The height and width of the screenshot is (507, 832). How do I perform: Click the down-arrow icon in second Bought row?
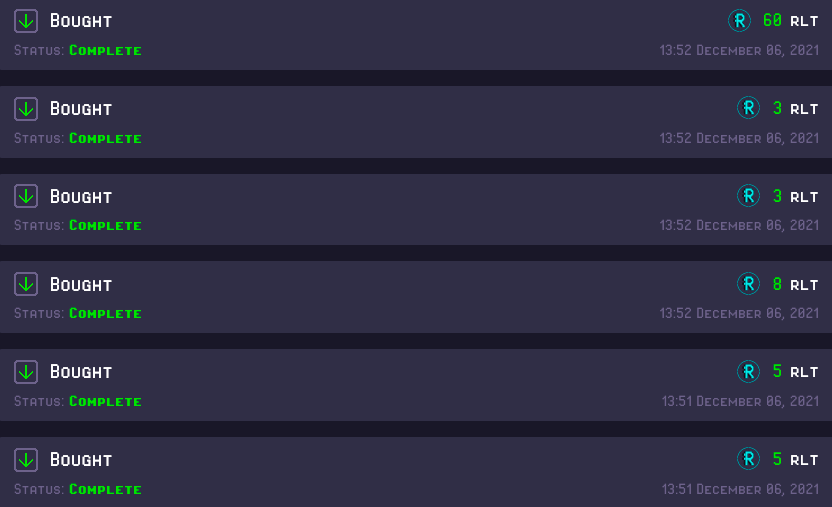[x=25, y=109]
